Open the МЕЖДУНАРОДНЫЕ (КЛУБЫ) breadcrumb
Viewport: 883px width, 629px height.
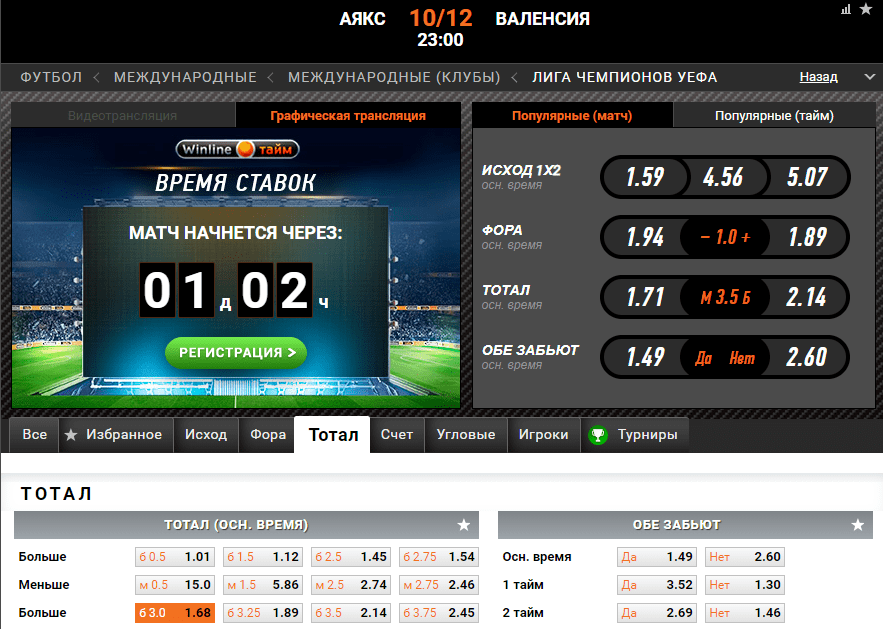394,77
